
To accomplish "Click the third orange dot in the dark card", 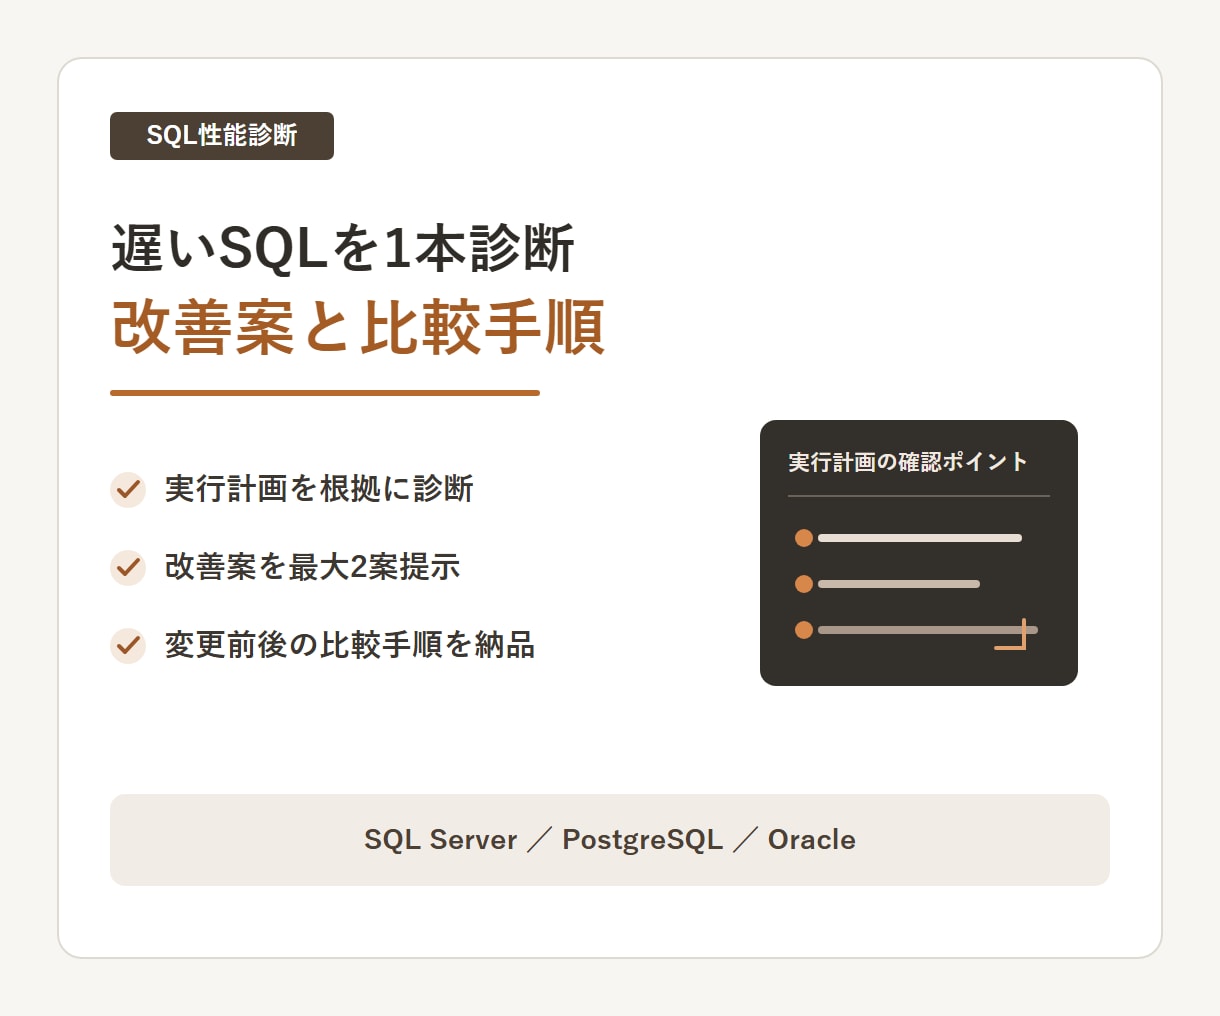I will 803,630.
